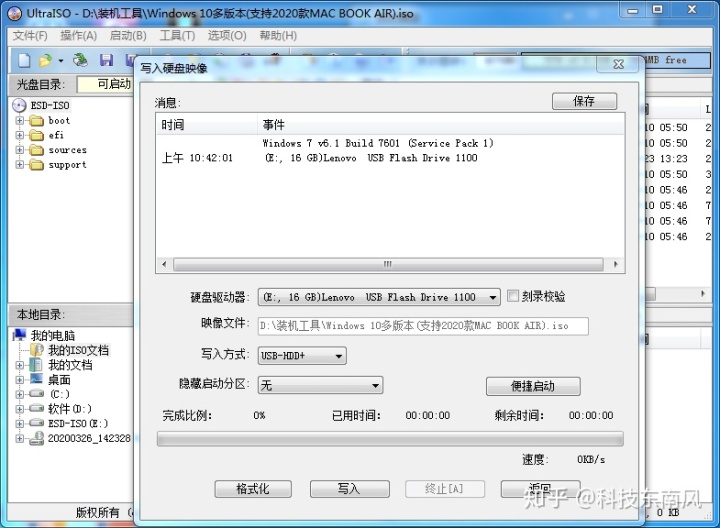720x528 pixels.
Task: Open the 帮助(H) menu
Action: pyautogui.click(x=278, y=35)
